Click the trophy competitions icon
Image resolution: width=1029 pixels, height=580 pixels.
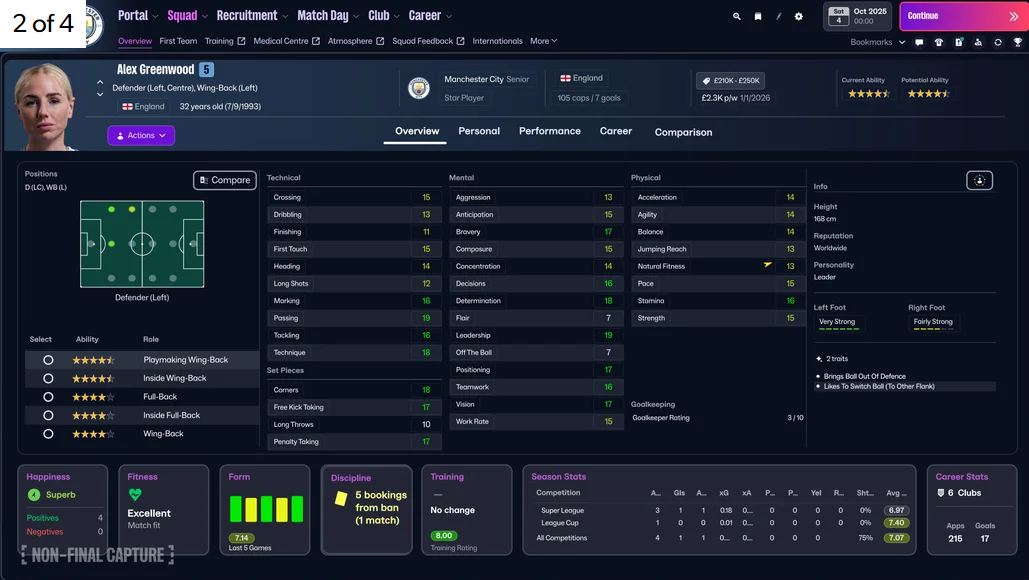tap(1017, 42)
